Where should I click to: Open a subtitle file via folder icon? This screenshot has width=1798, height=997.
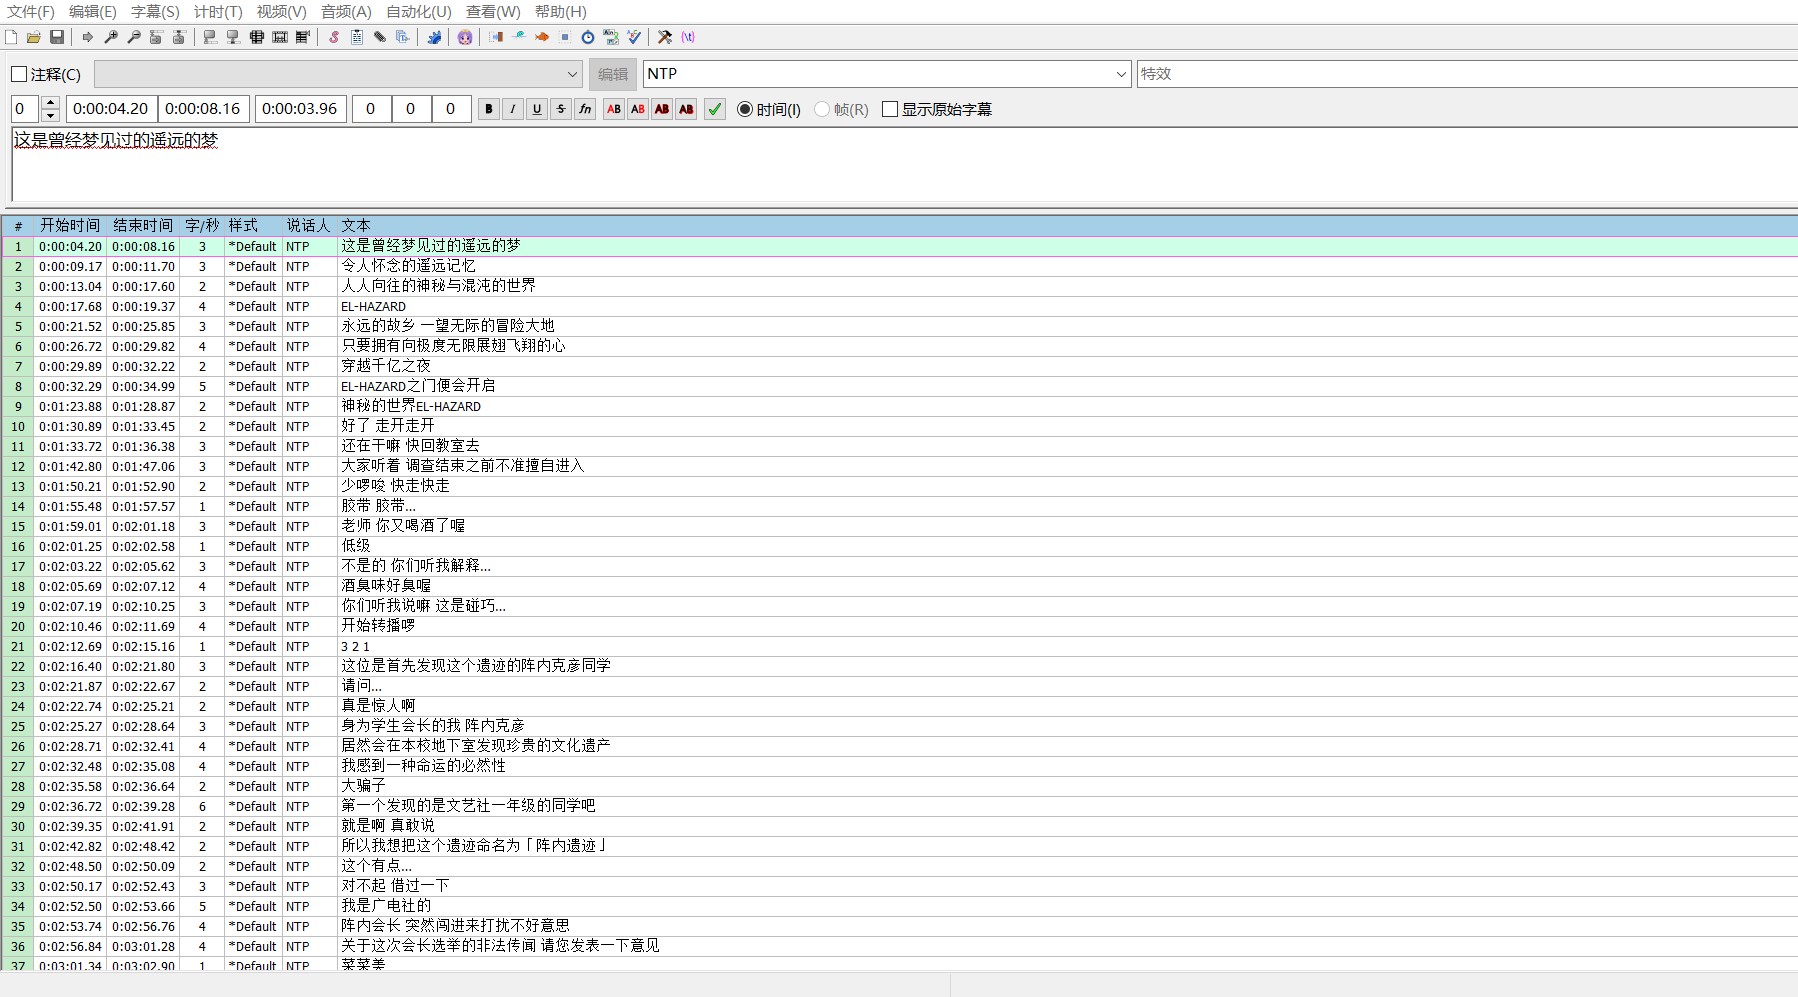coord(34,37)
